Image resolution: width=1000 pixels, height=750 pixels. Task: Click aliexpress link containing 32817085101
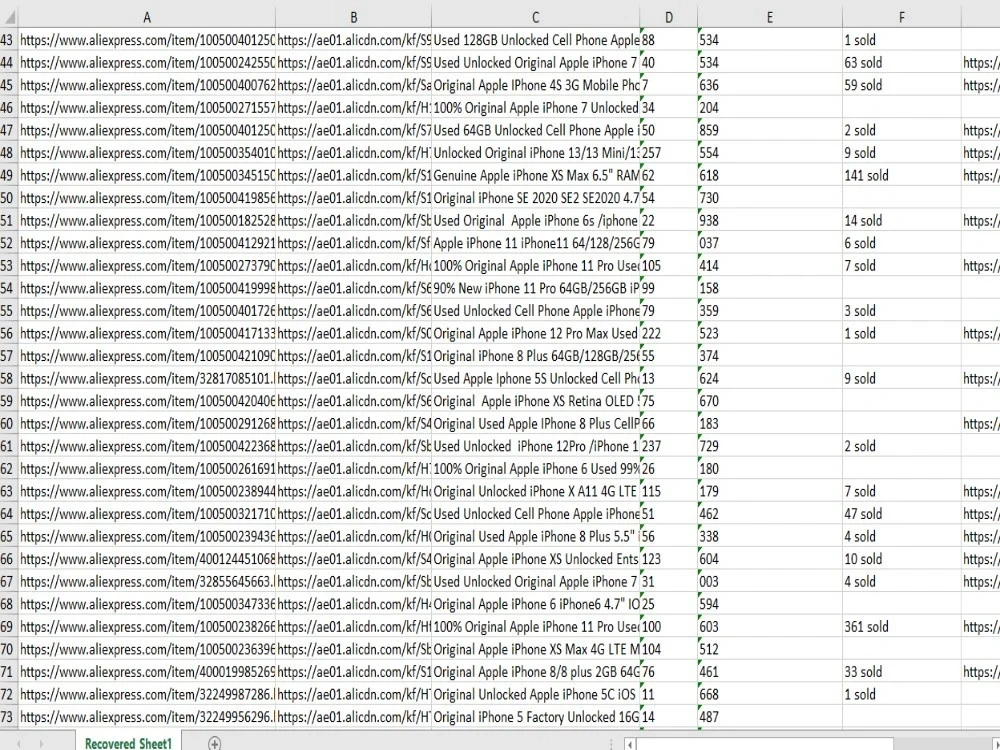point(147,378)
